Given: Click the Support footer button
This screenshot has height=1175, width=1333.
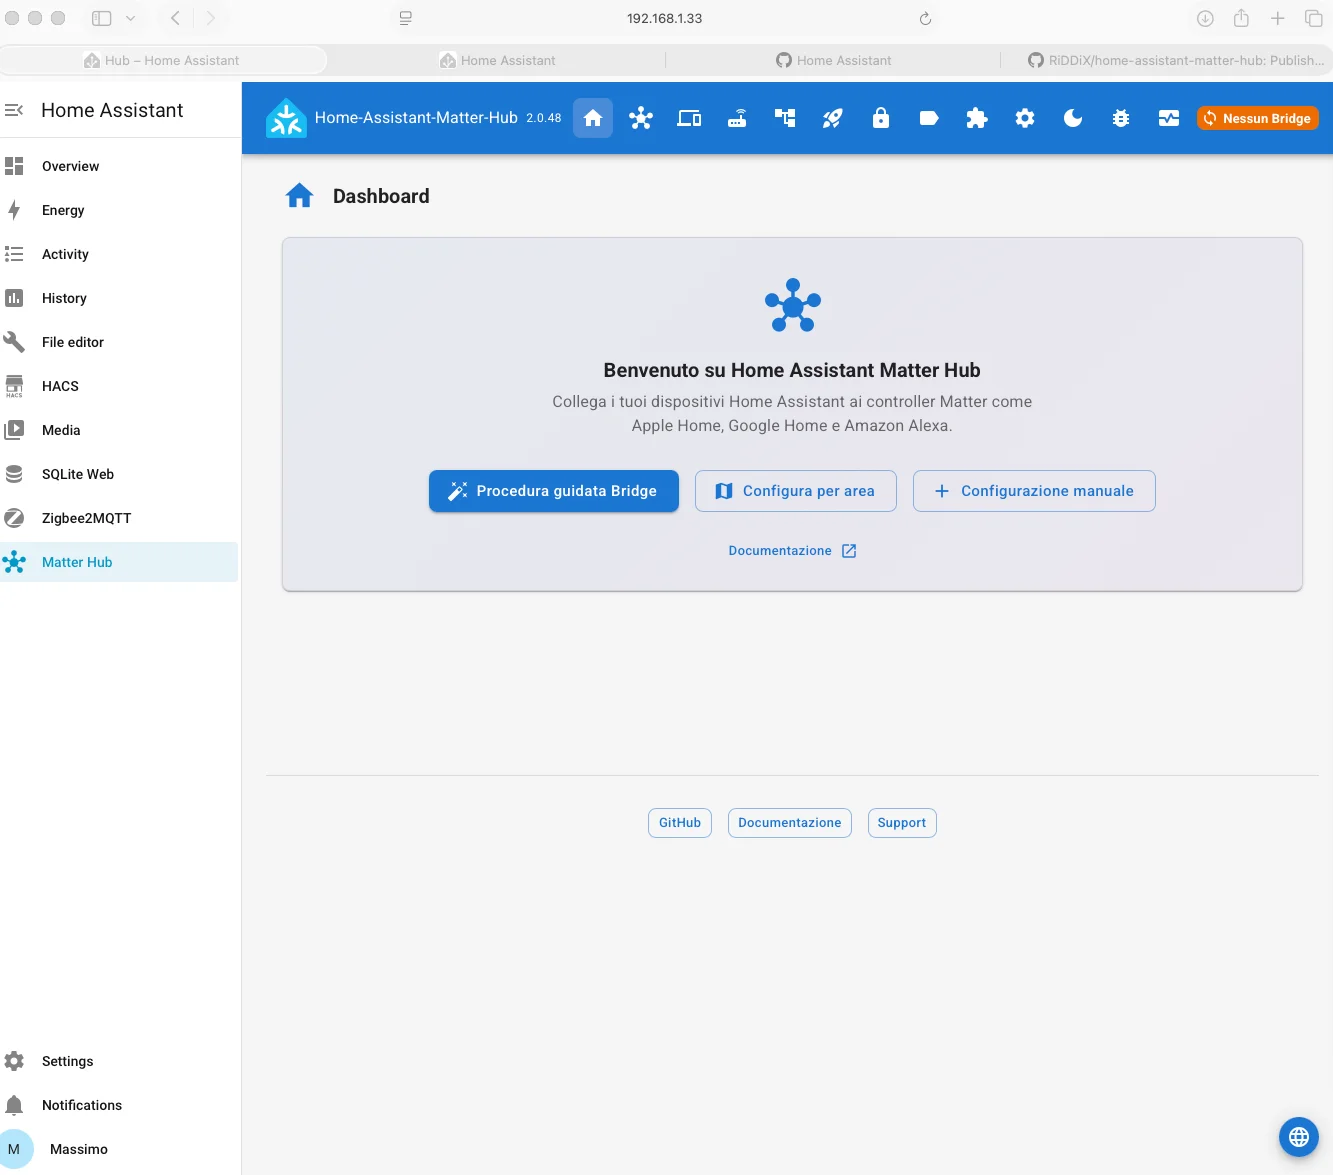Looking at the screenshot, I should tap(902, 823).
